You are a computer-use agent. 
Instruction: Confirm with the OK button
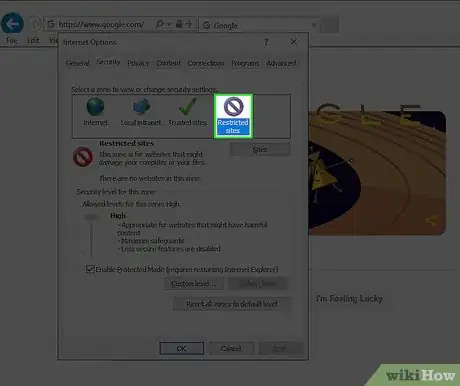(x=182, y=349)
